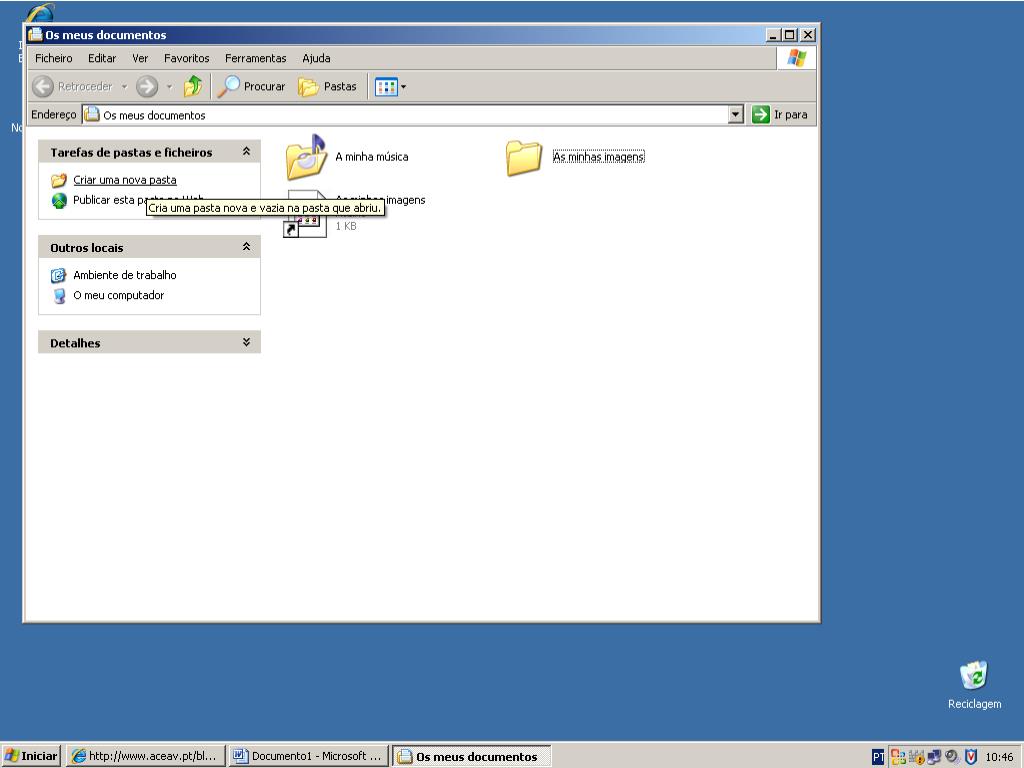Click the folder icon in address bar

[92, 114]
